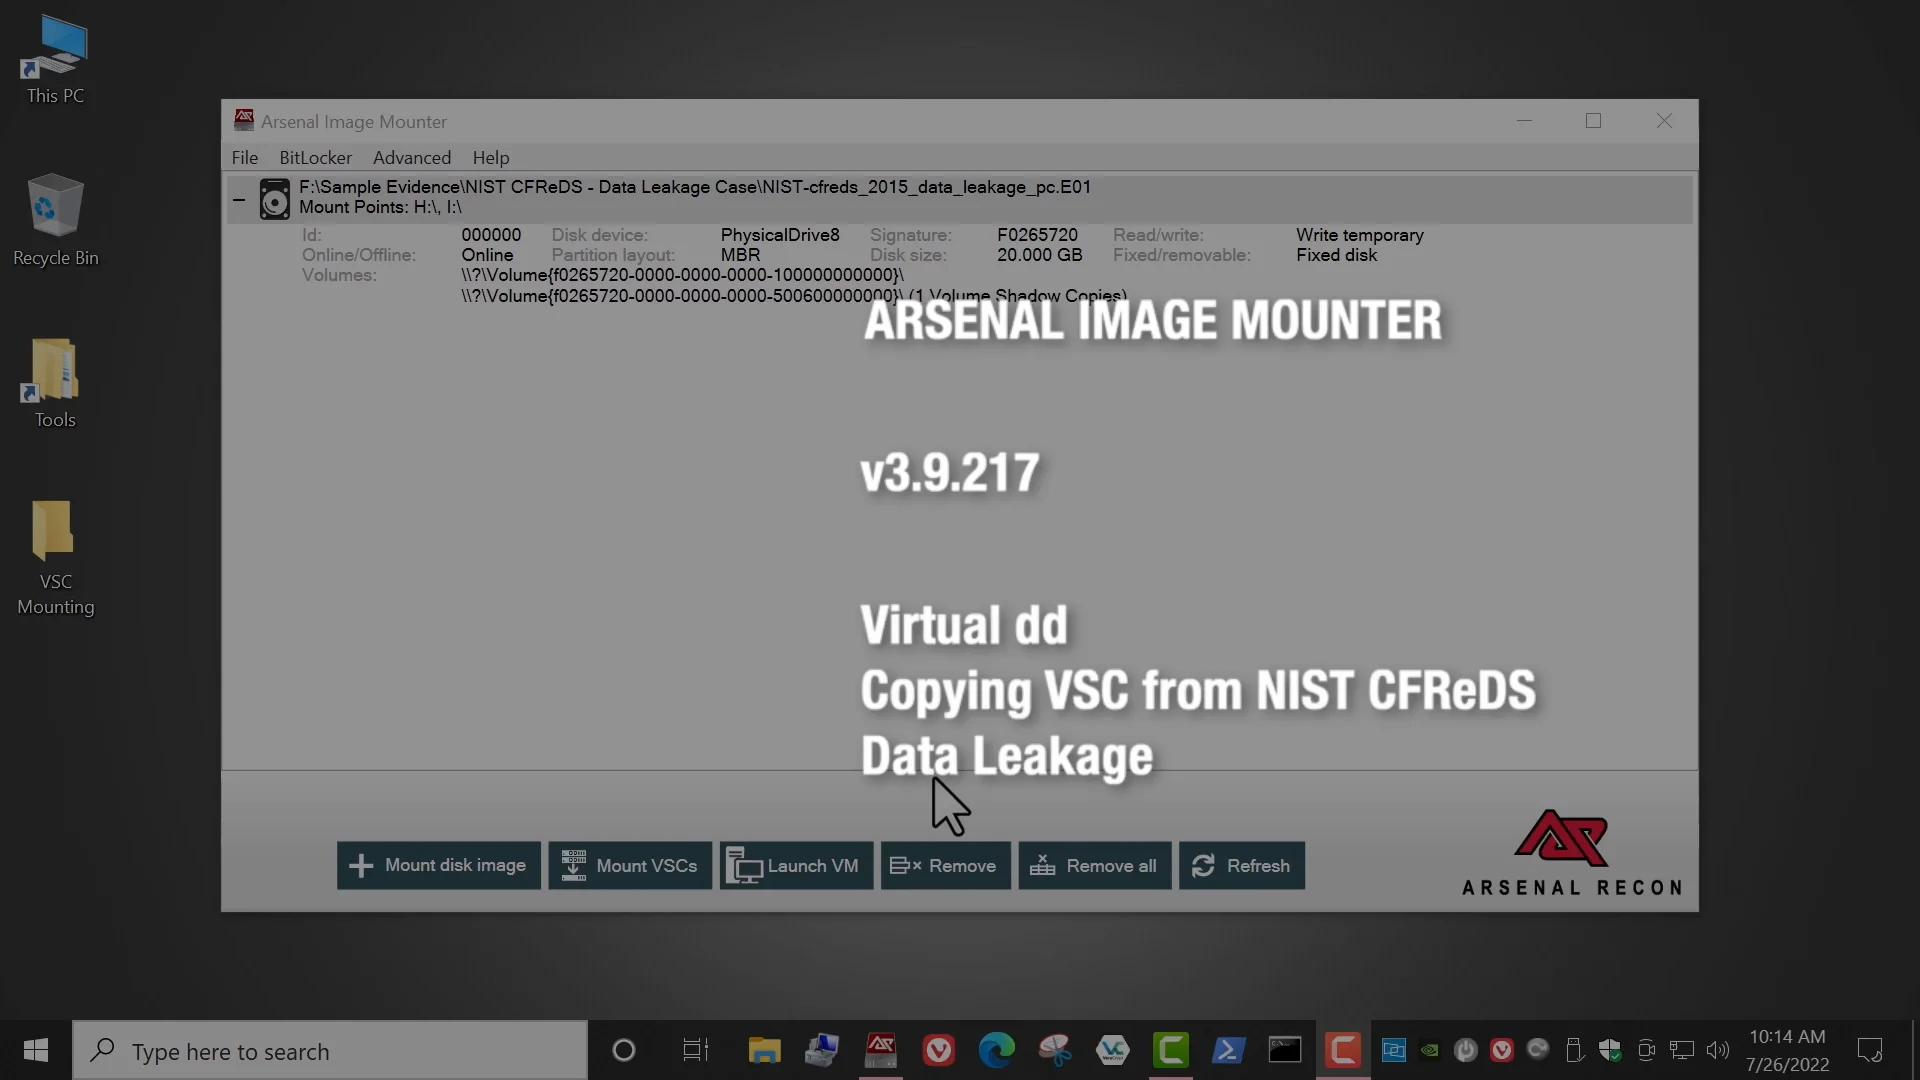Viewport: 1920px width, 1080px height.
Task: Open Windows Security from the system tray
Action: pyautogui.click(x=1609, y=1050)
